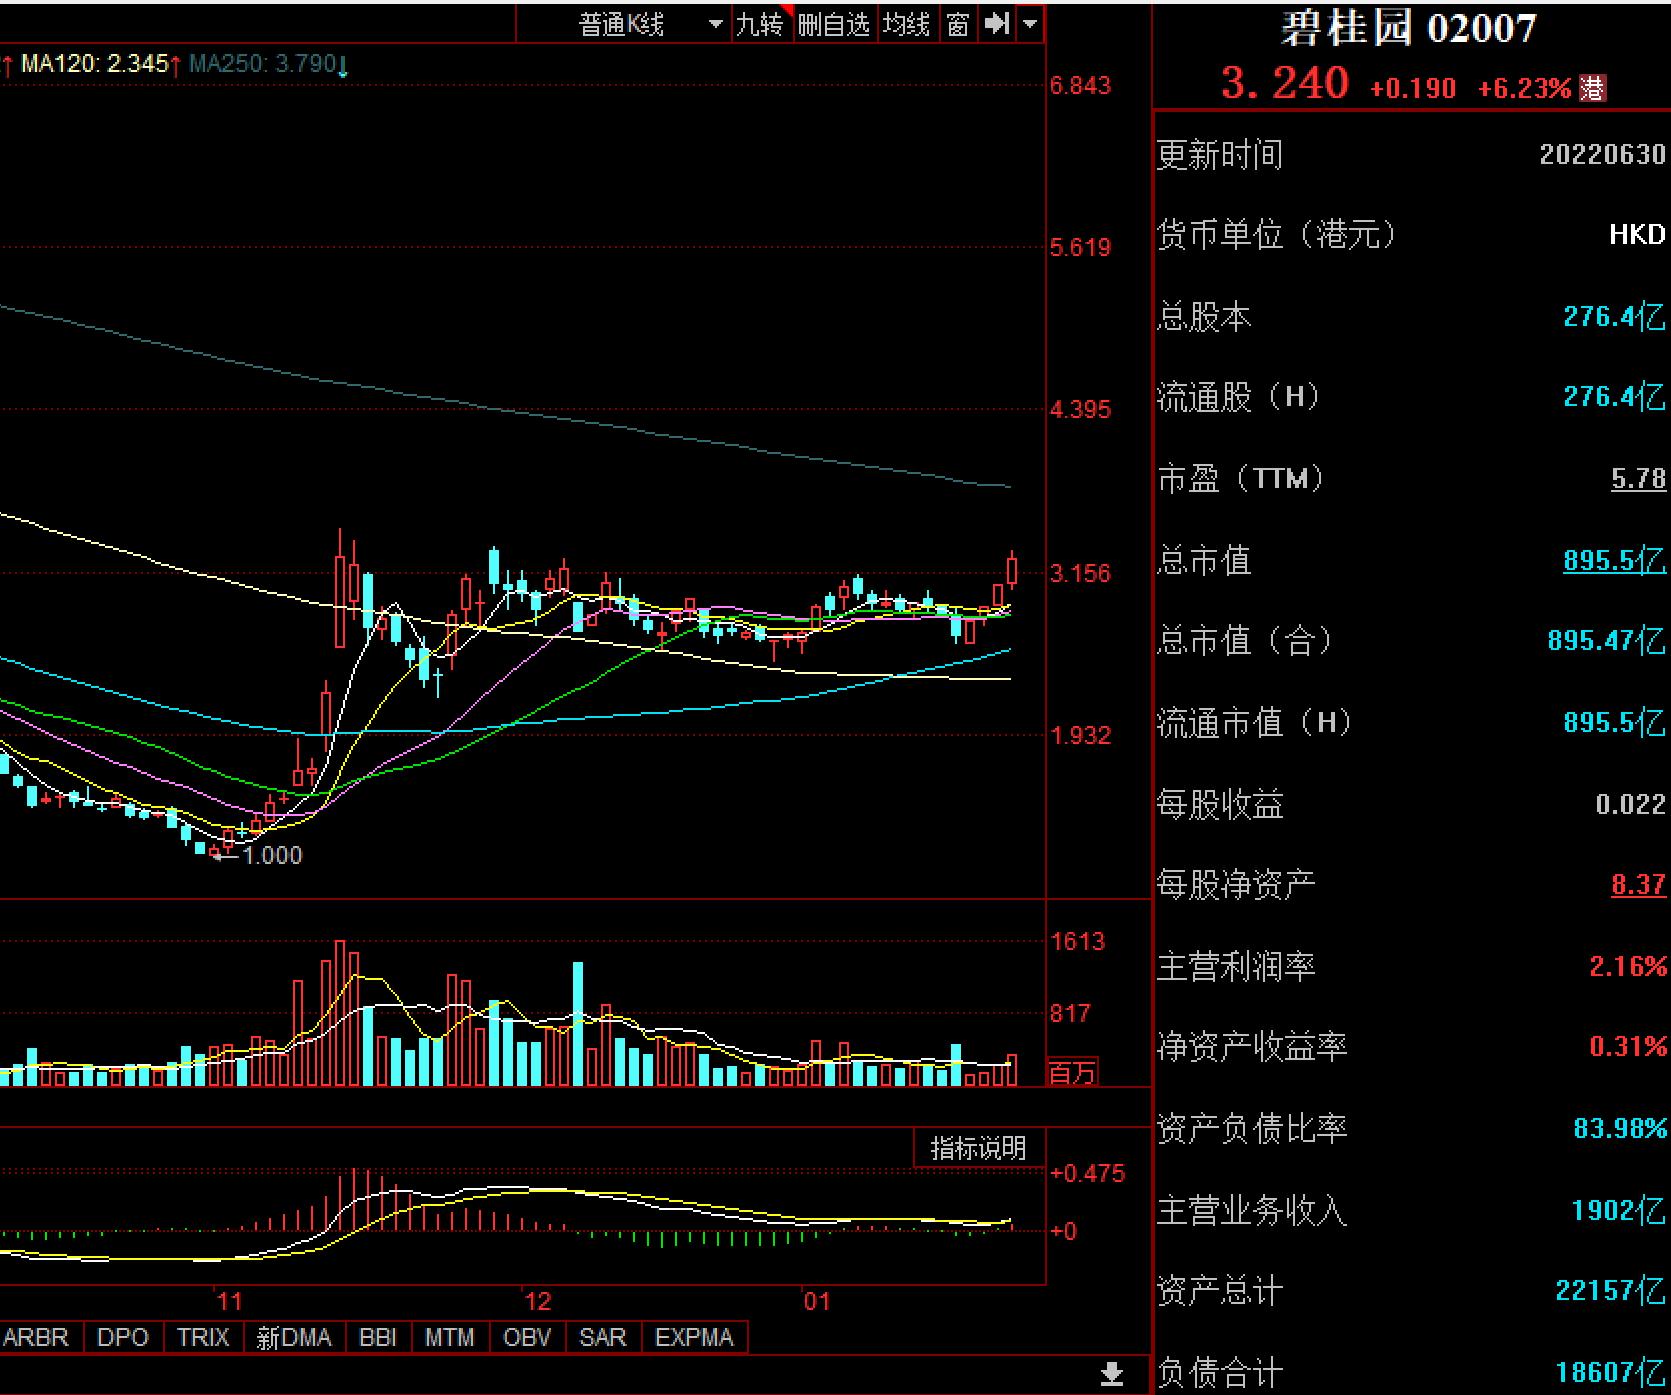The image size is (1671, 1395).
Task: Click the 资产总计 value 22157亿
Action: (x=1610, y=1291)
